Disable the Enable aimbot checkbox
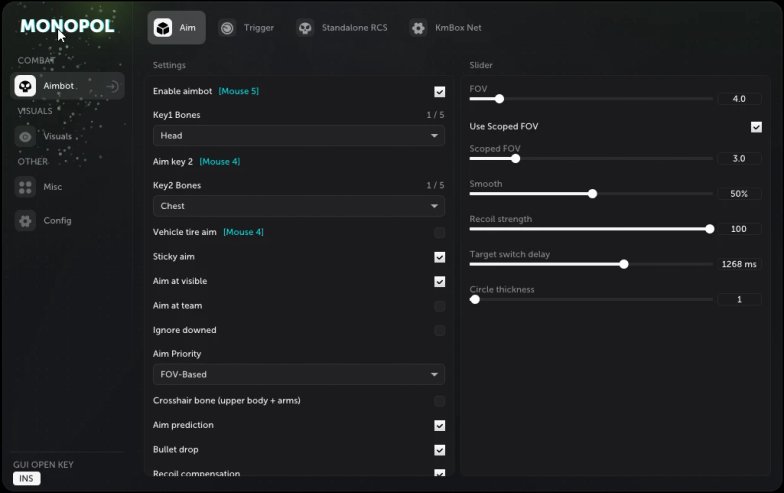The image size is (784, 493). point(440,92)
